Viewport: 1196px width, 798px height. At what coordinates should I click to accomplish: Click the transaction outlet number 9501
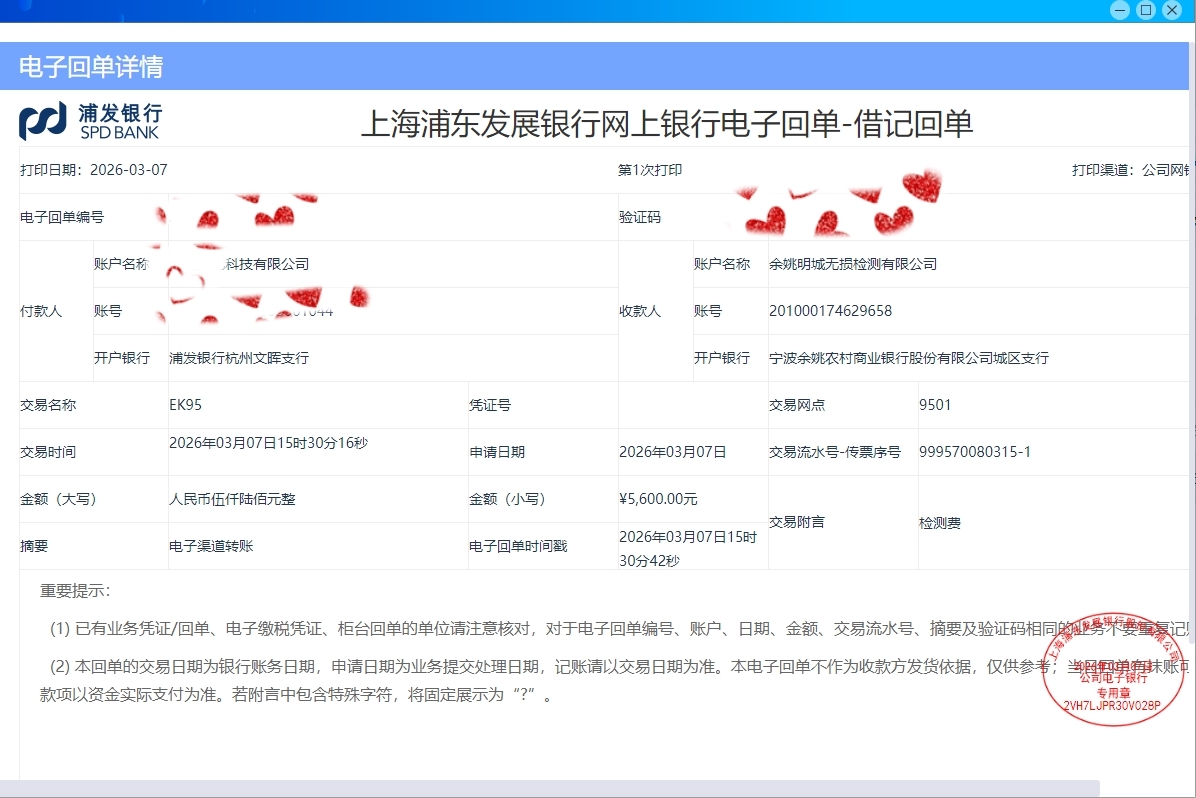tap(935, 405)
